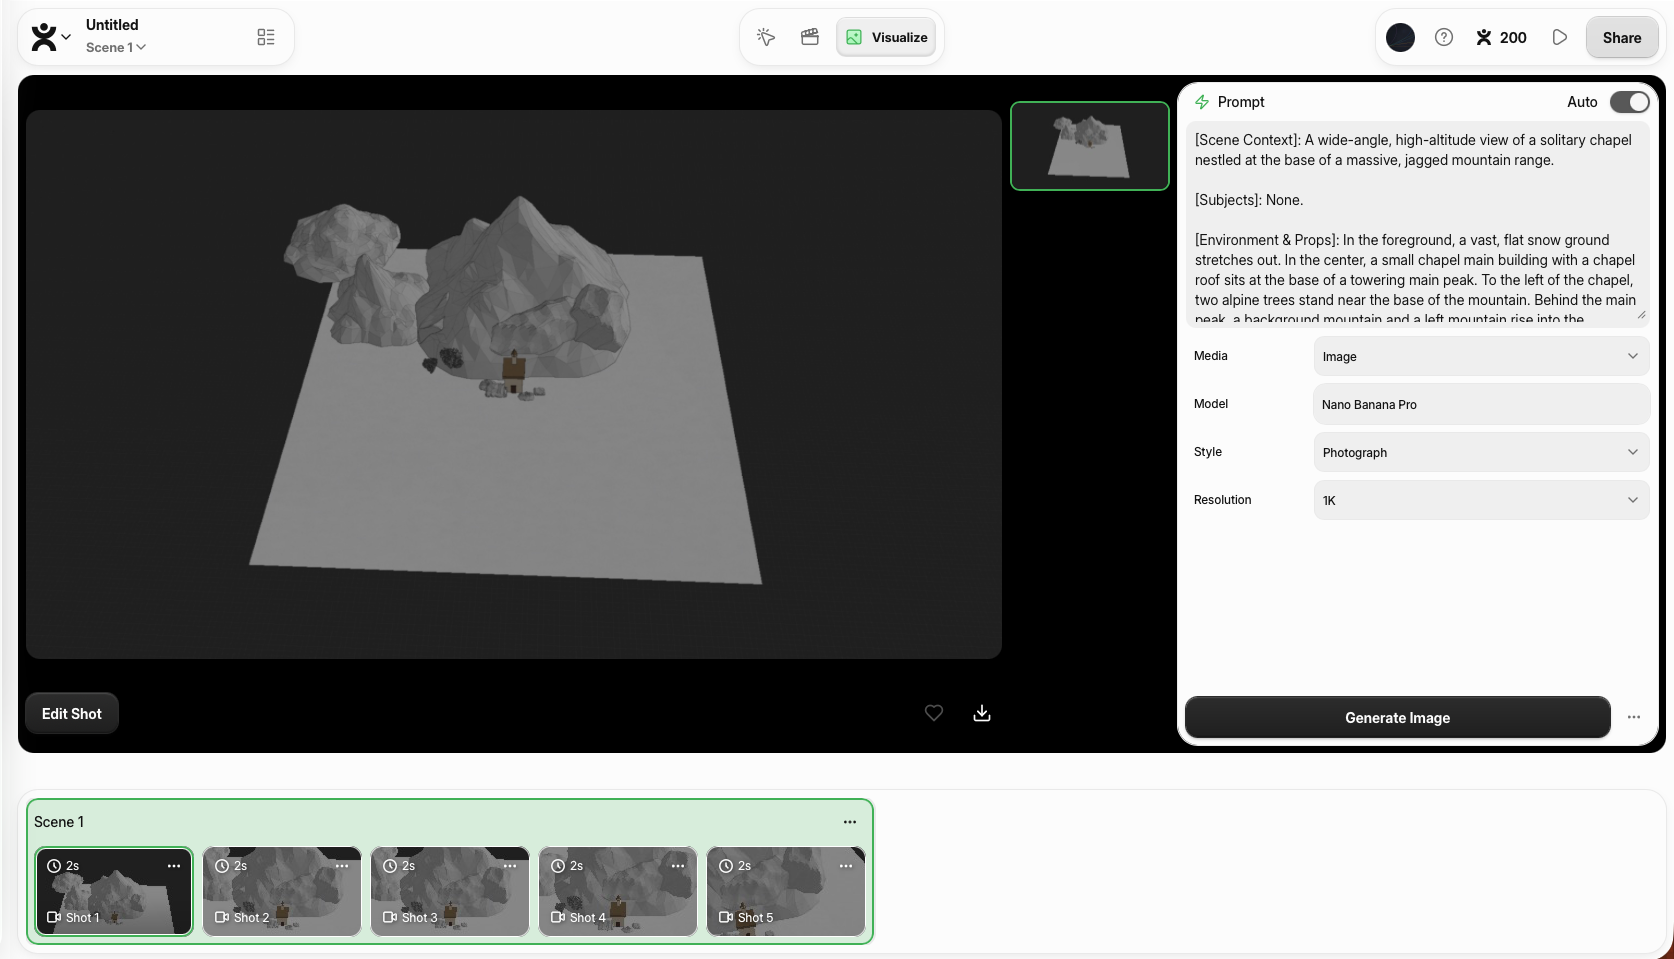1674x959 pixels.
Task: Open the Scene 1 ellipsis menu
Action: (849, 822)
